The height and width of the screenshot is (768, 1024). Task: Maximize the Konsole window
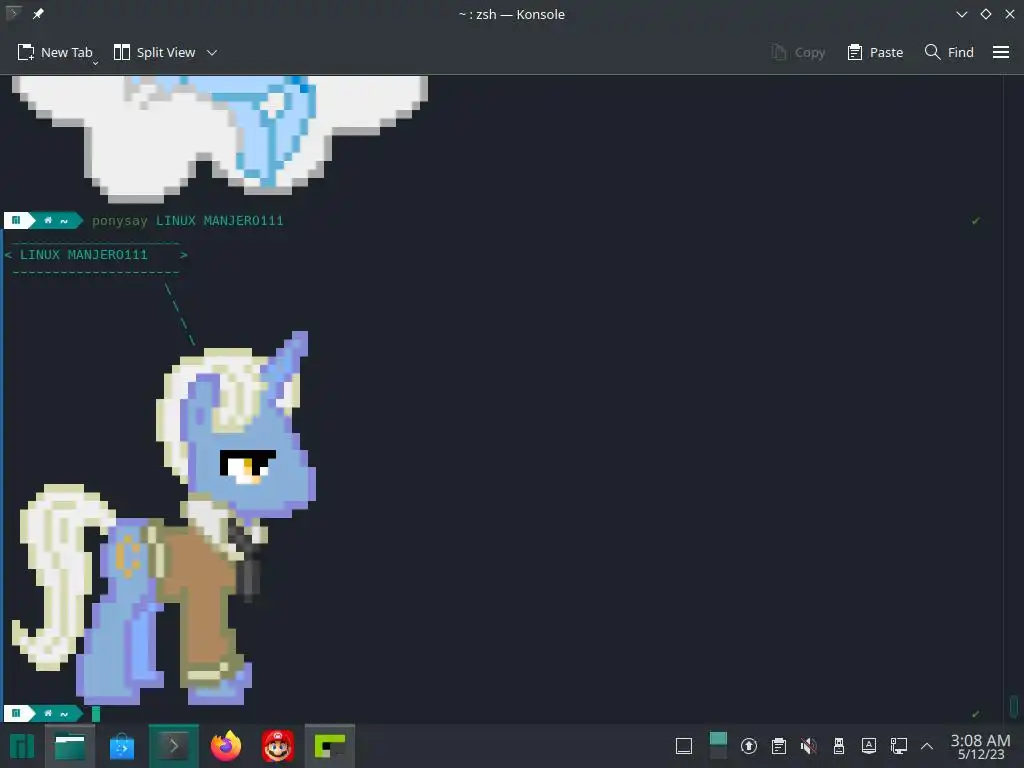coord(985,14)
